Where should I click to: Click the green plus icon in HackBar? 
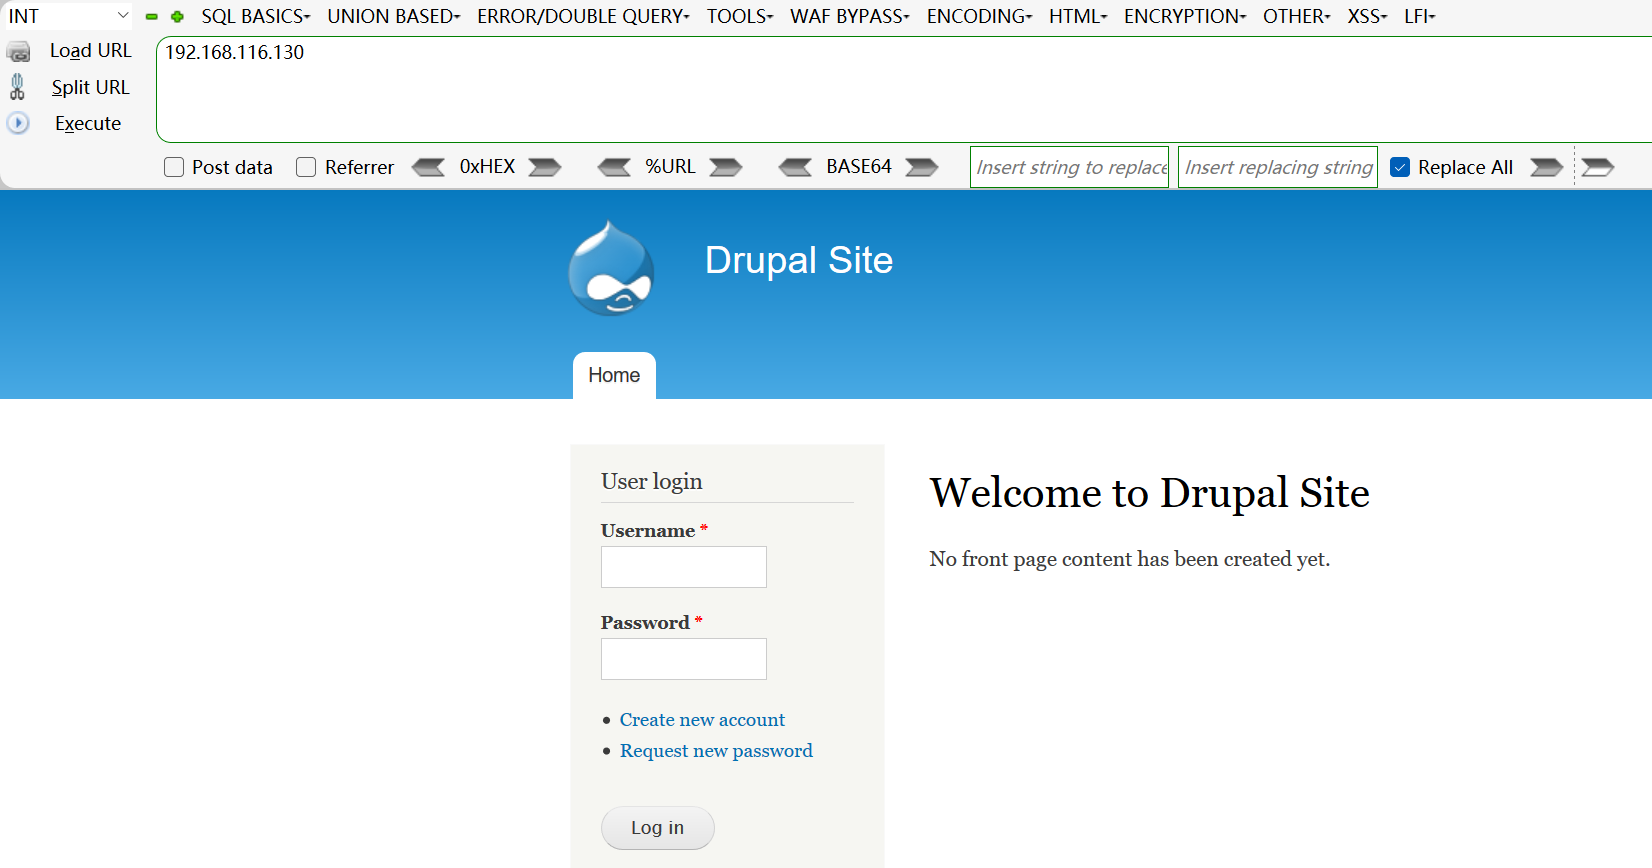[177, 17]
